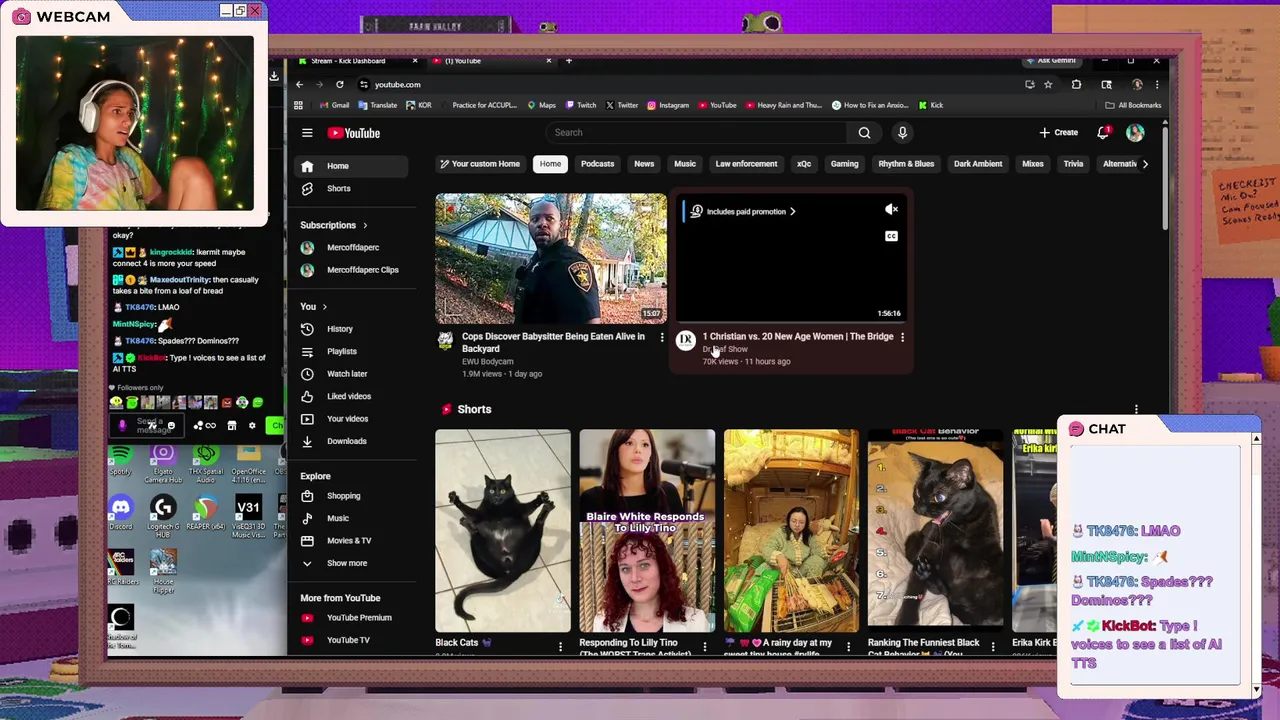Screen dimensions: 1280x720
Task: Open Liked videos in sidebar
Action: tap(352, 396)
